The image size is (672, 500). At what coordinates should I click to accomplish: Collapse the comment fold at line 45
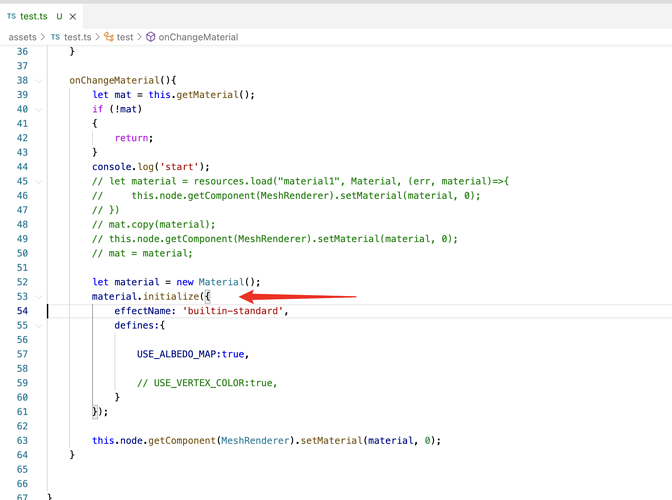pyautogui.click(x=39, y=181)
